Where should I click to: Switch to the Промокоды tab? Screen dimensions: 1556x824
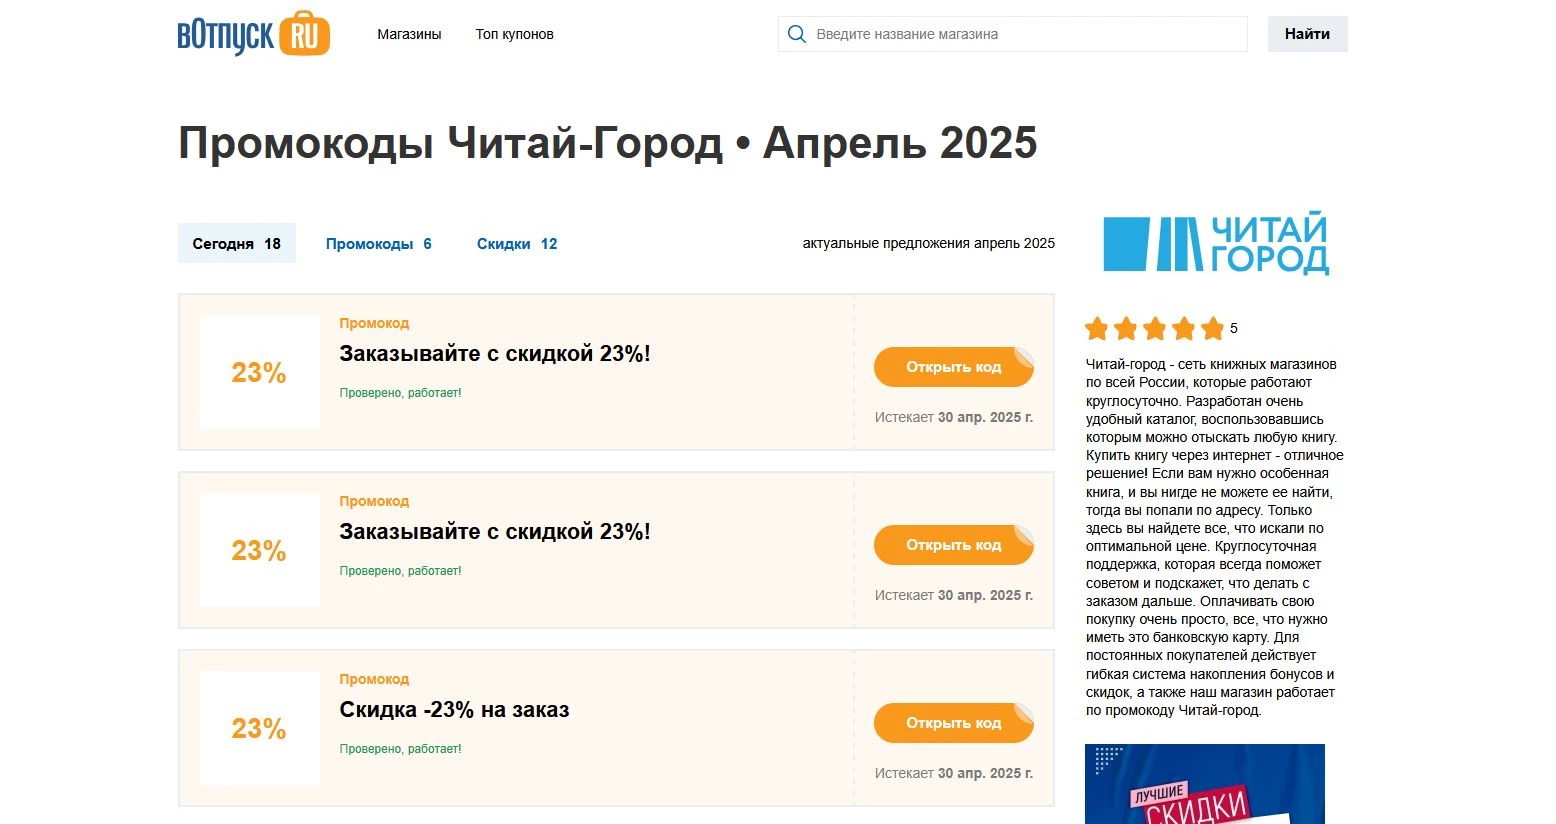click(378, 243)
